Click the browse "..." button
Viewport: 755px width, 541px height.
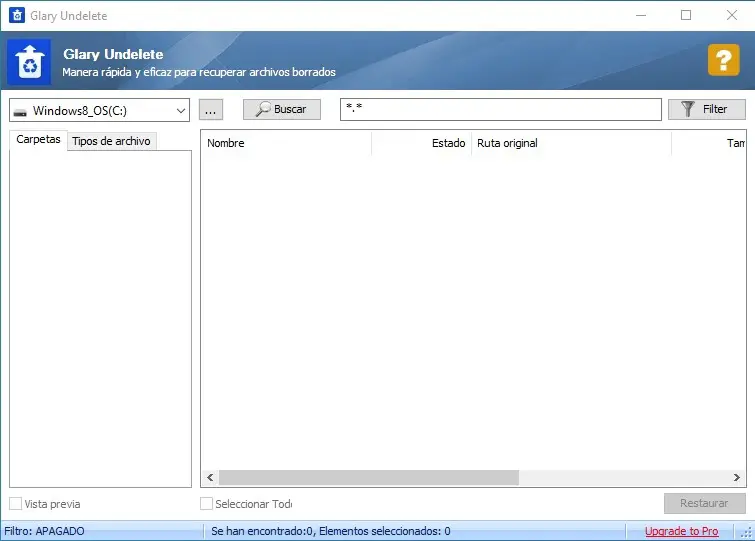click(x=211, y=110)
